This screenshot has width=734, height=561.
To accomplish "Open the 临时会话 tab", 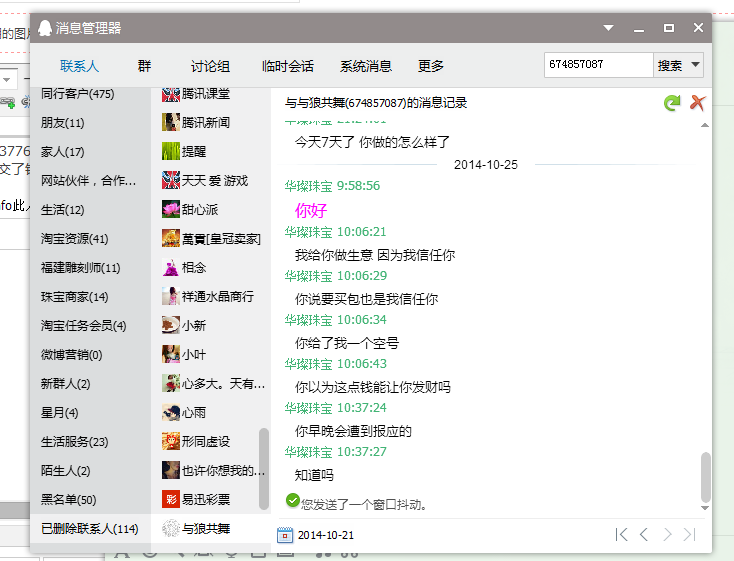I will coord(287,66).
